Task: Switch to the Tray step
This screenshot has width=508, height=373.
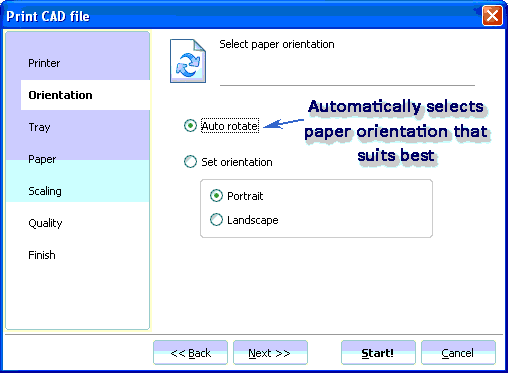Action: 39,127
